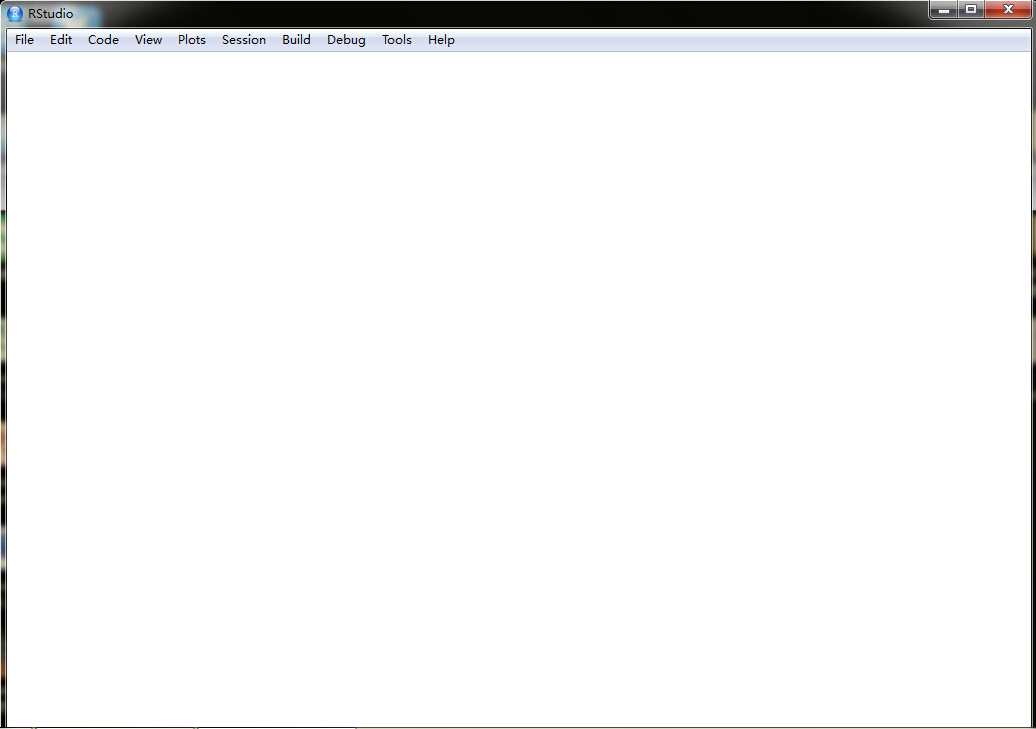Maximize the RStudio window
This screenshot has height=729, width=1036.
tap(971, 10)
